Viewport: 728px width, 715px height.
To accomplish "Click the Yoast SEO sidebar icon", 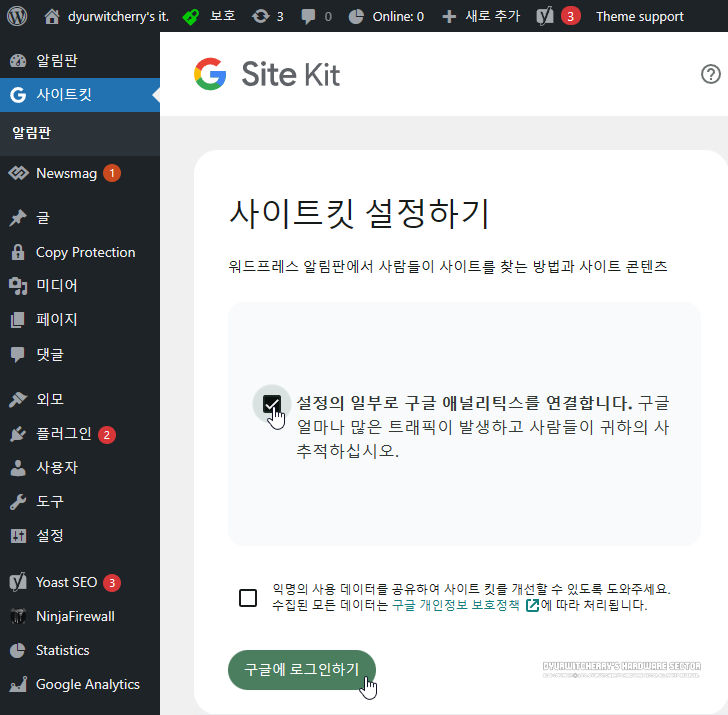I will click(x=18, y=582).
